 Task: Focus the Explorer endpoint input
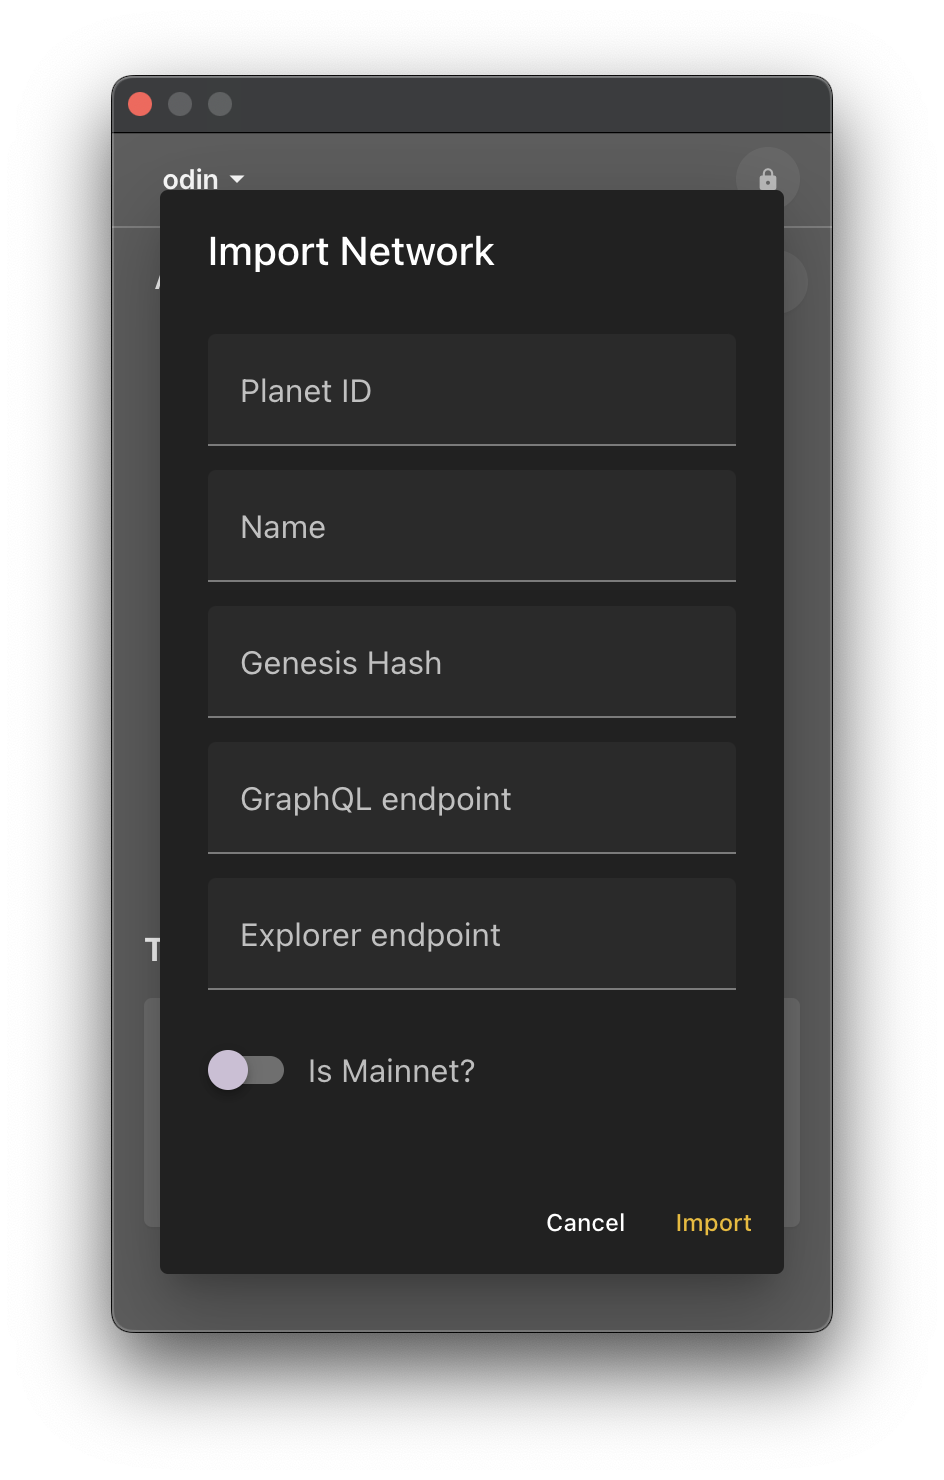tap(471, 934)
